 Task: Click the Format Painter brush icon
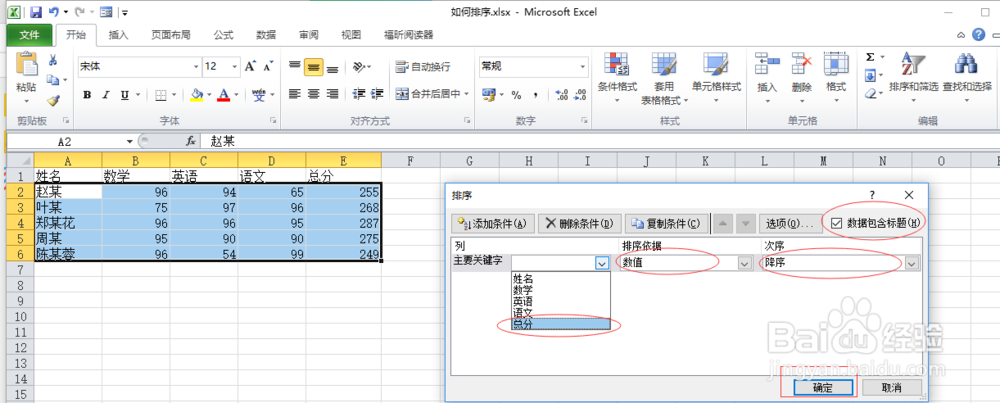pos(53,100)
